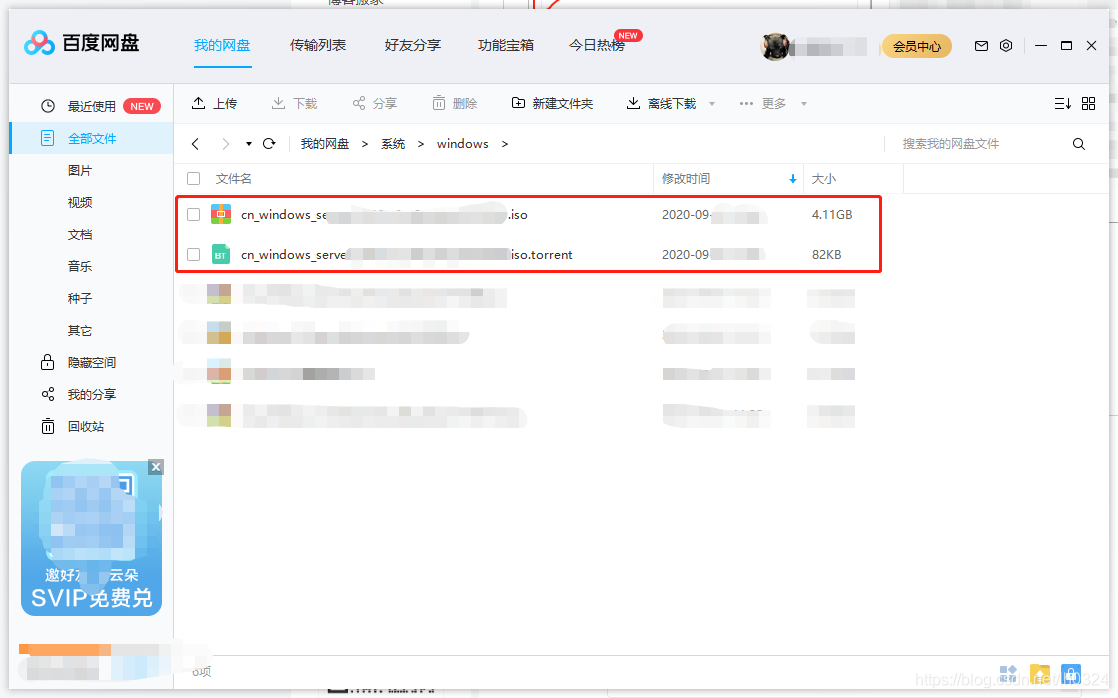Viewport: 1118px width, 698px height.
Task: Focus the 搜索我的网盘文件 search field
Action: (x=978, y=144)
